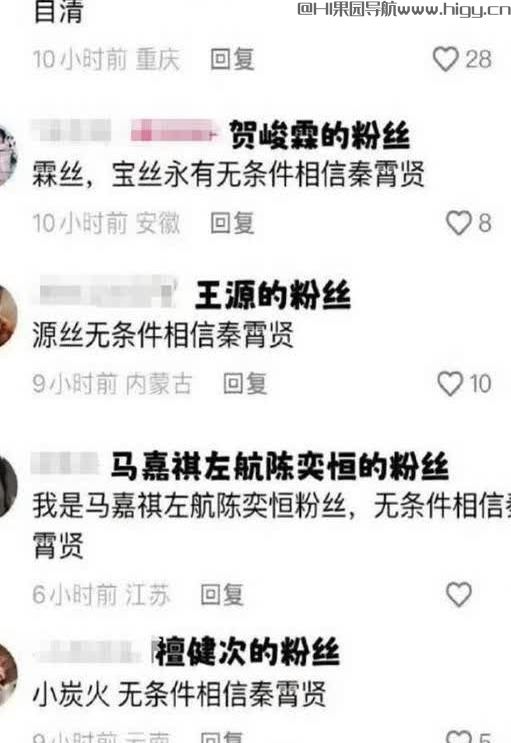
Task: Open avatar of 马嘉祺左航陈奕恒 fan commenter
Action: pyautogui.click(x=7, y=486)
